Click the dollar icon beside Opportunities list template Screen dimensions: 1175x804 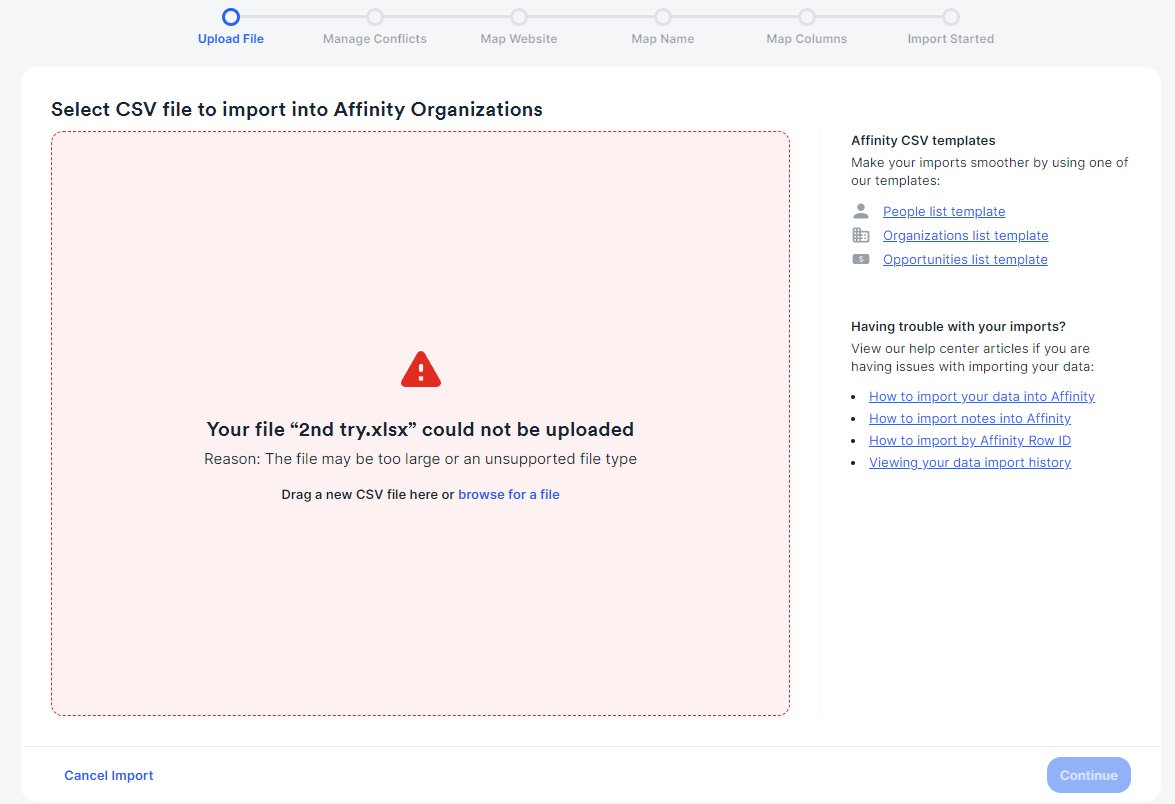click(861, 259)
